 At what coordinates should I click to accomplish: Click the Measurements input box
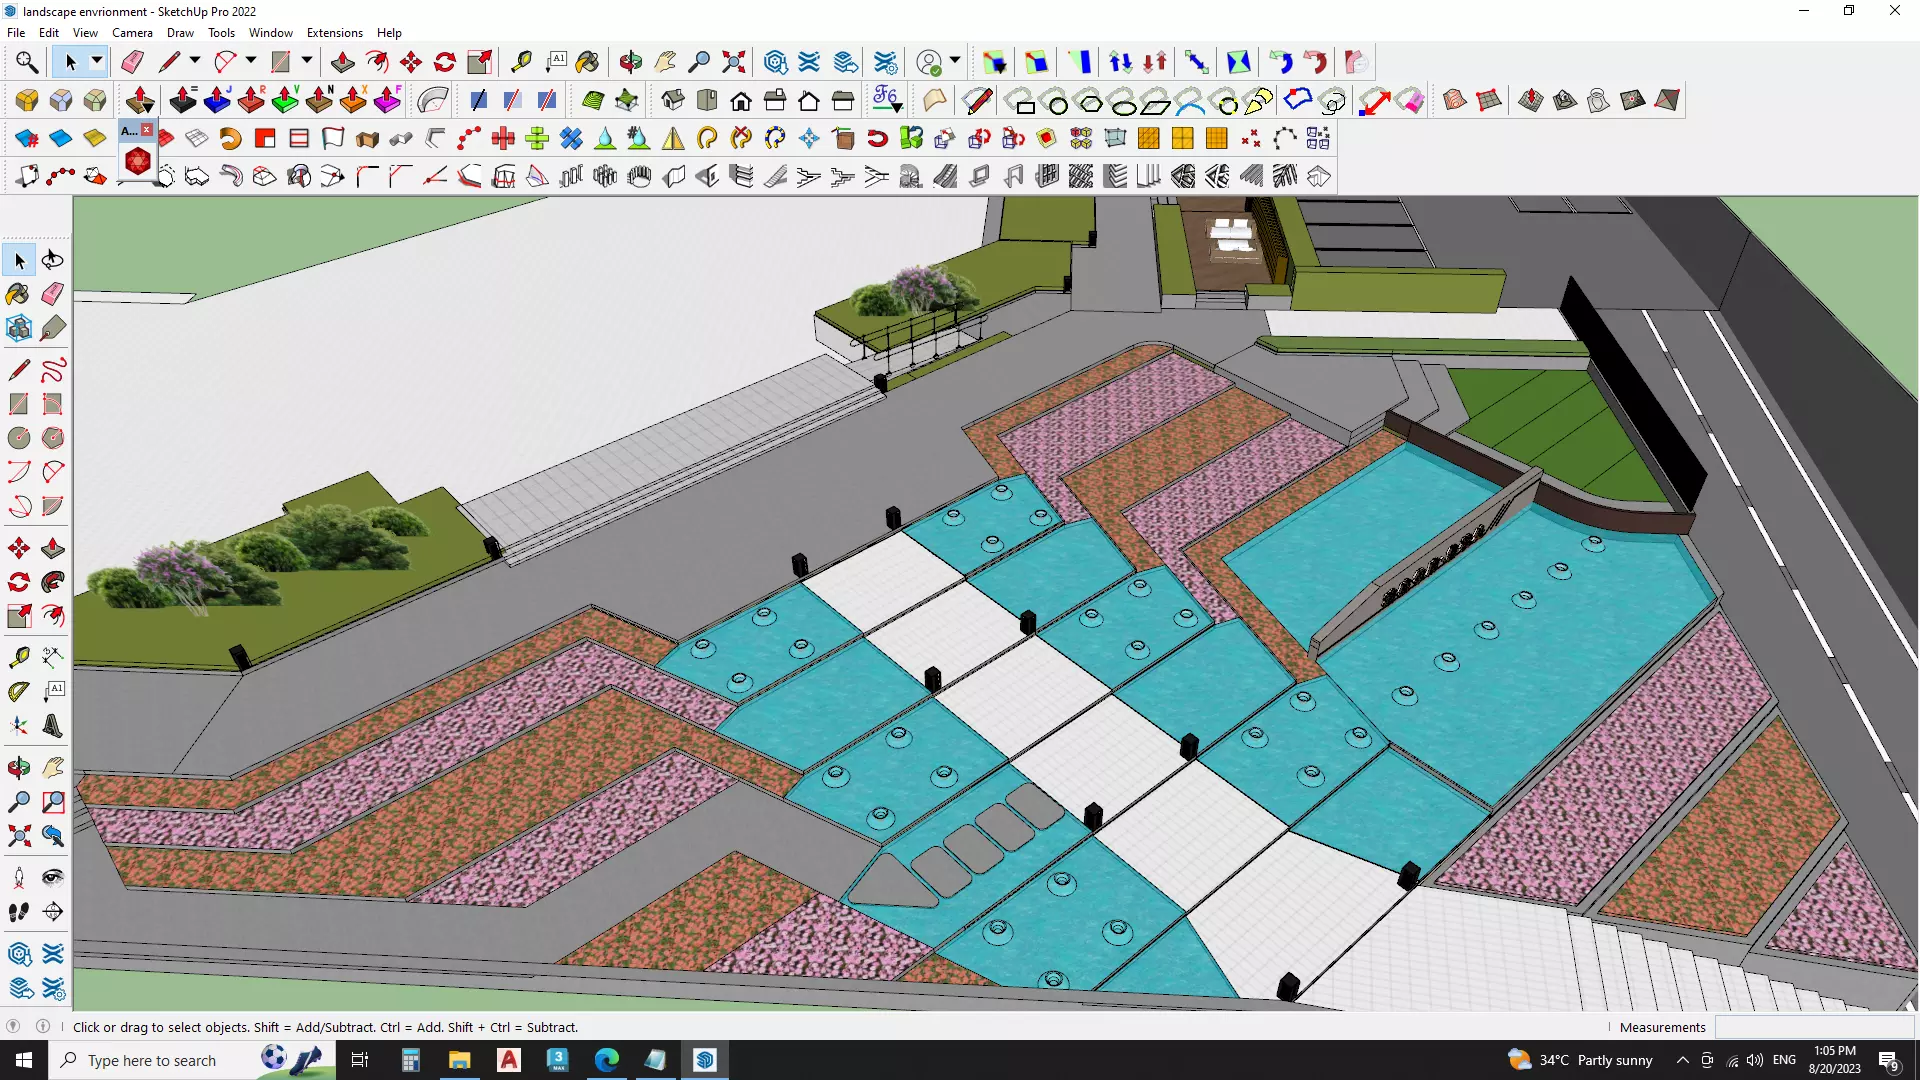tap(1814, 1027)
